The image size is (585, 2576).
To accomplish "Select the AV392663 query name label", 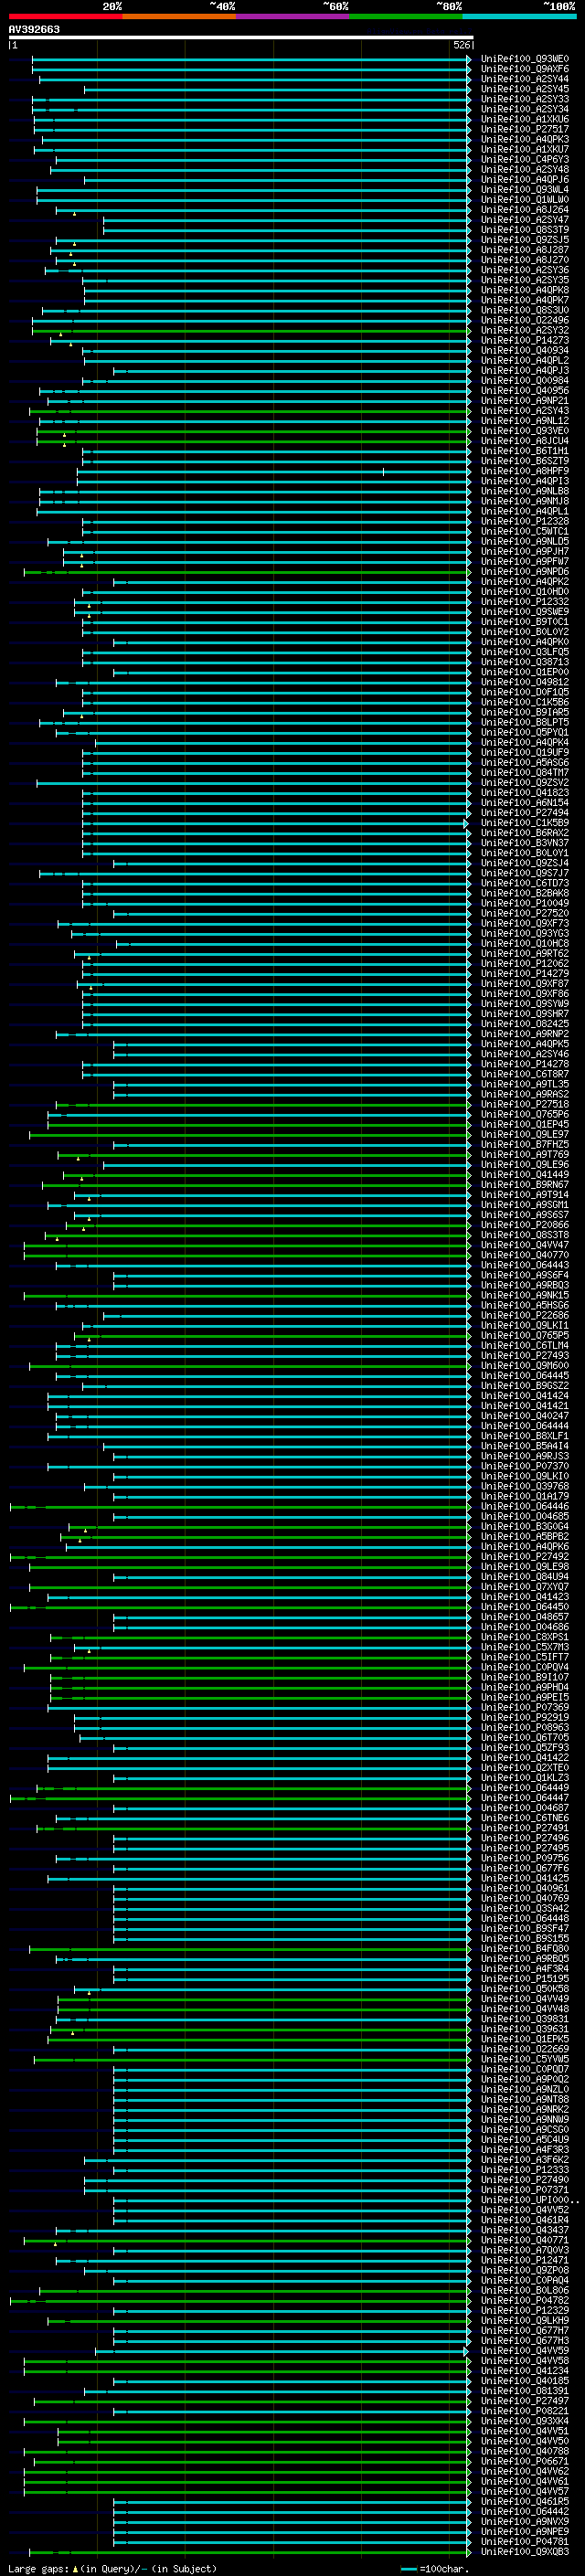I will pos(34,30).
